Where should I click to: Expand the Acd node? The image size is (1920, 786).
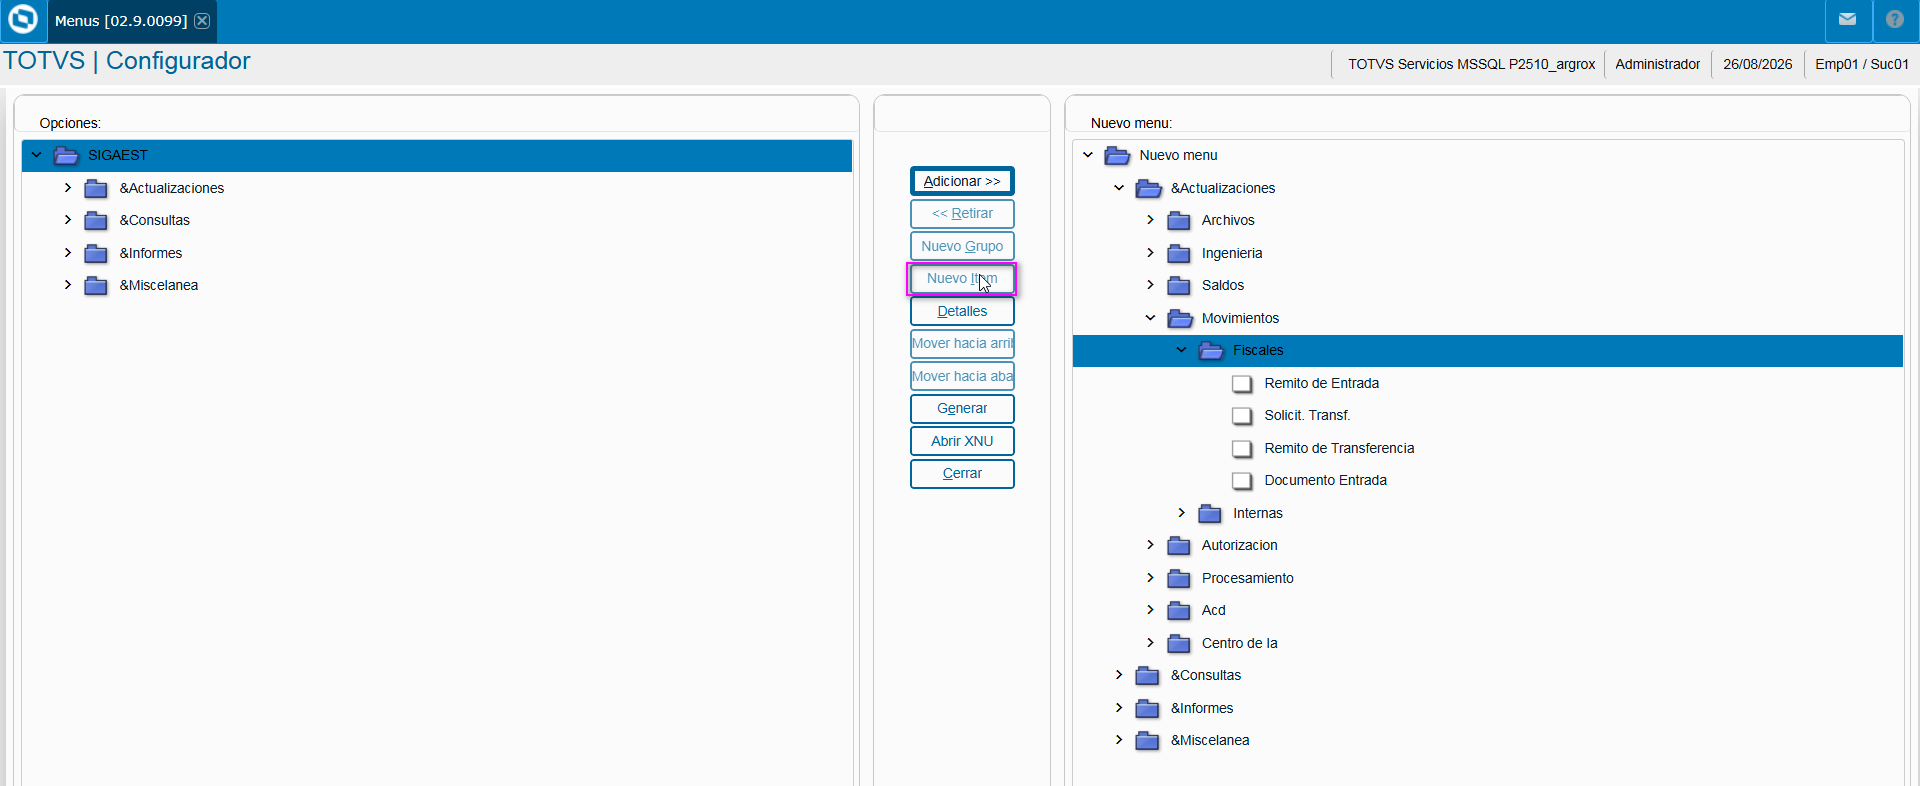1150,610
